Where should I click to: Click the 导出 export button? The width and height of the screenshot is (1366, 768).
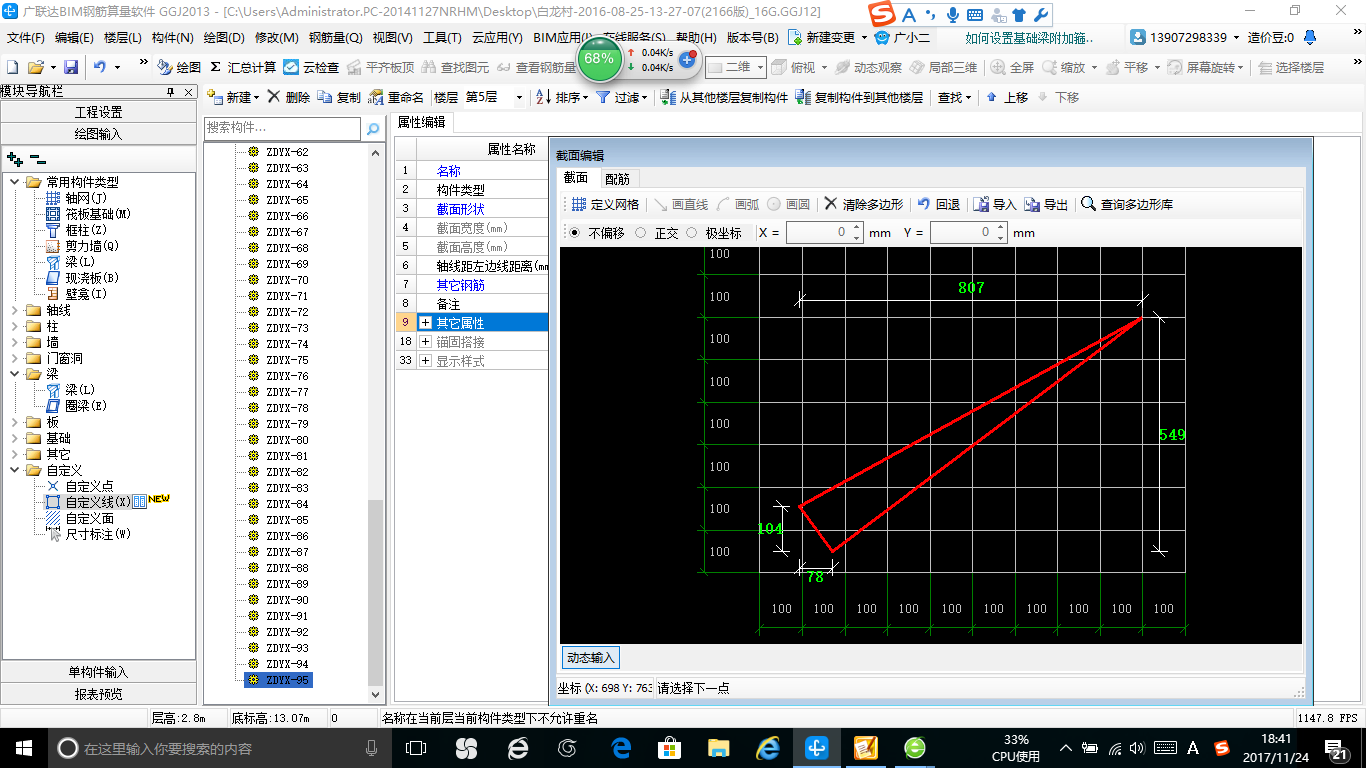[1046, 204]
